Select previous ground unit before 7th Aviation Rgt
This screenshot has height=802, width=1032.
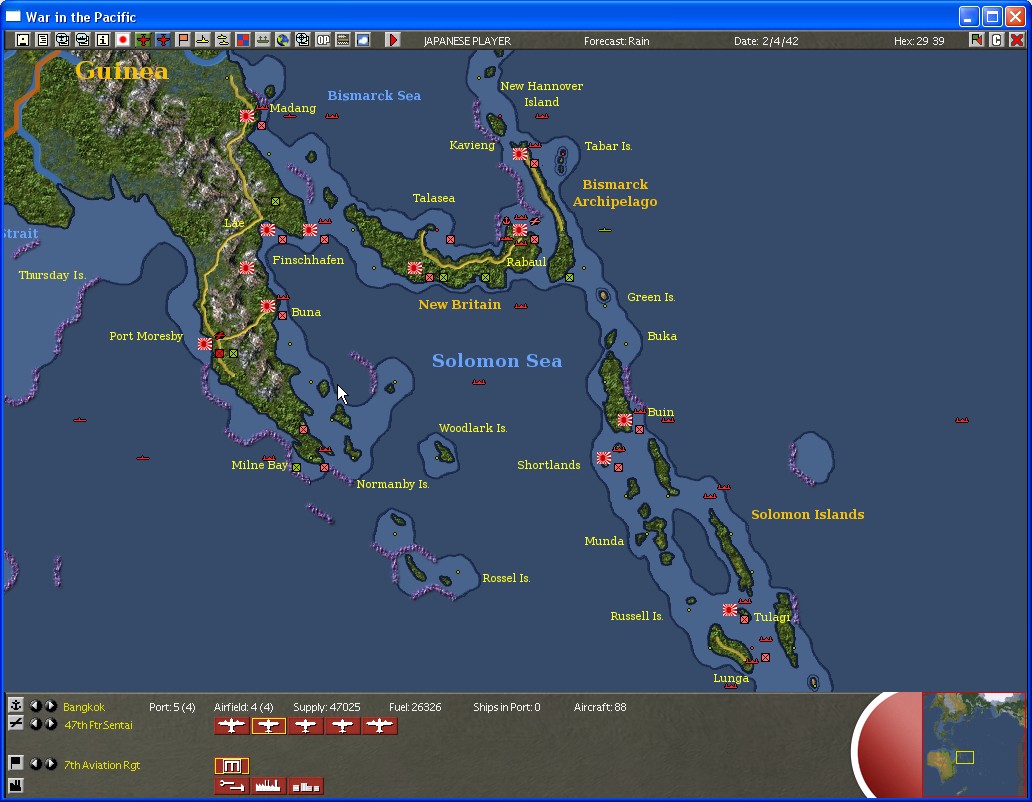36,764
